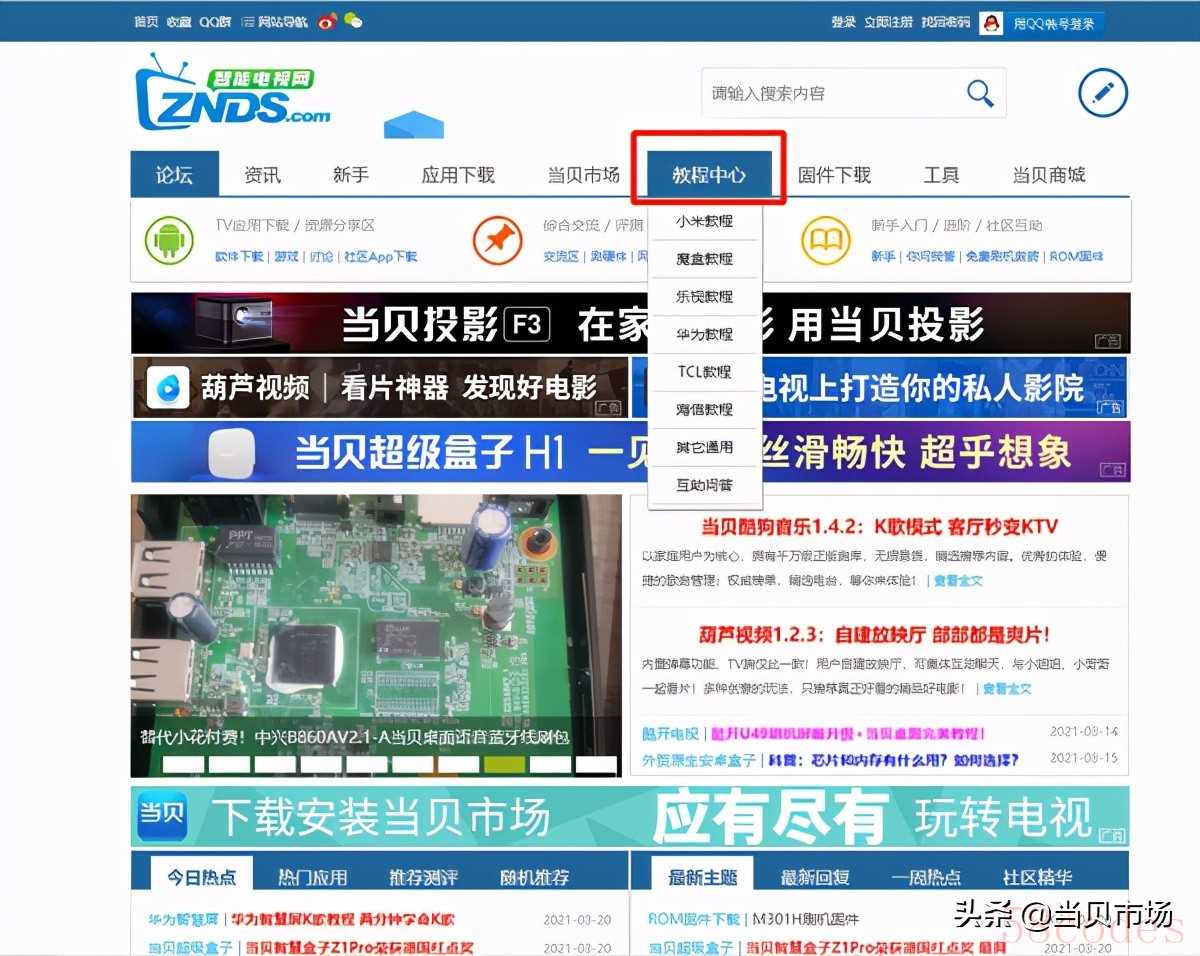Open the 社区App下载 sub-link
The height and width of the screenshot is (956, 1200).
click(380, 257)
